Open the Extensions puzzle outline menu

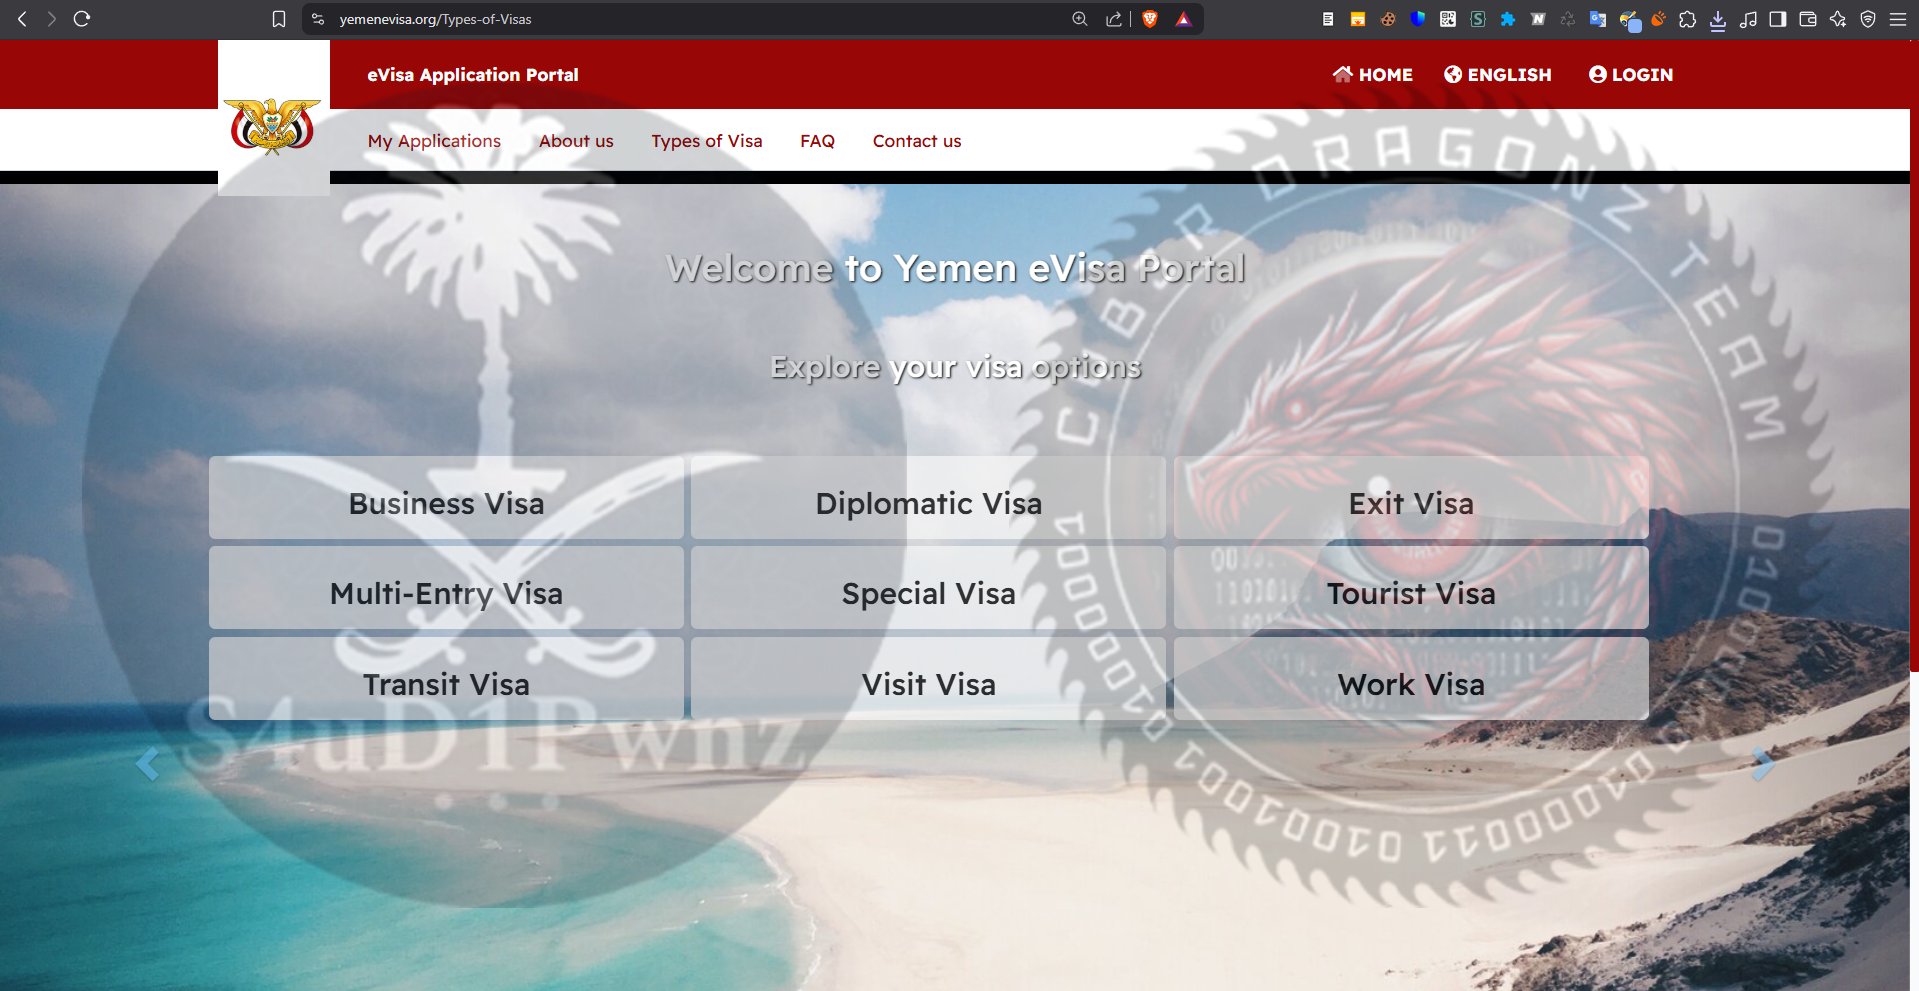coord(1688,19)
